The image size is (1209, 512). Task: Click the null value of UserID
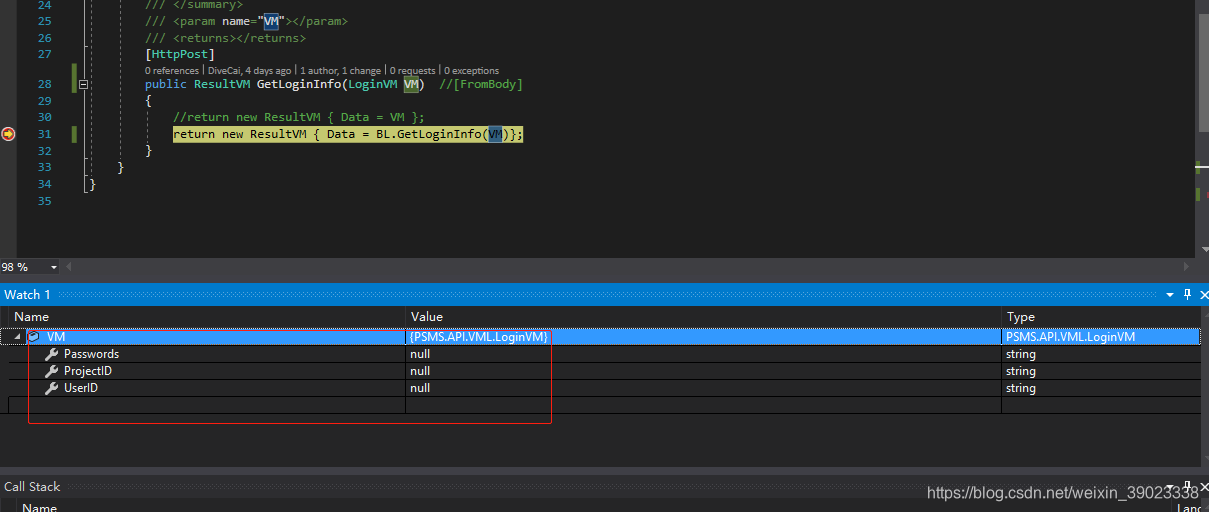(420, 388)
